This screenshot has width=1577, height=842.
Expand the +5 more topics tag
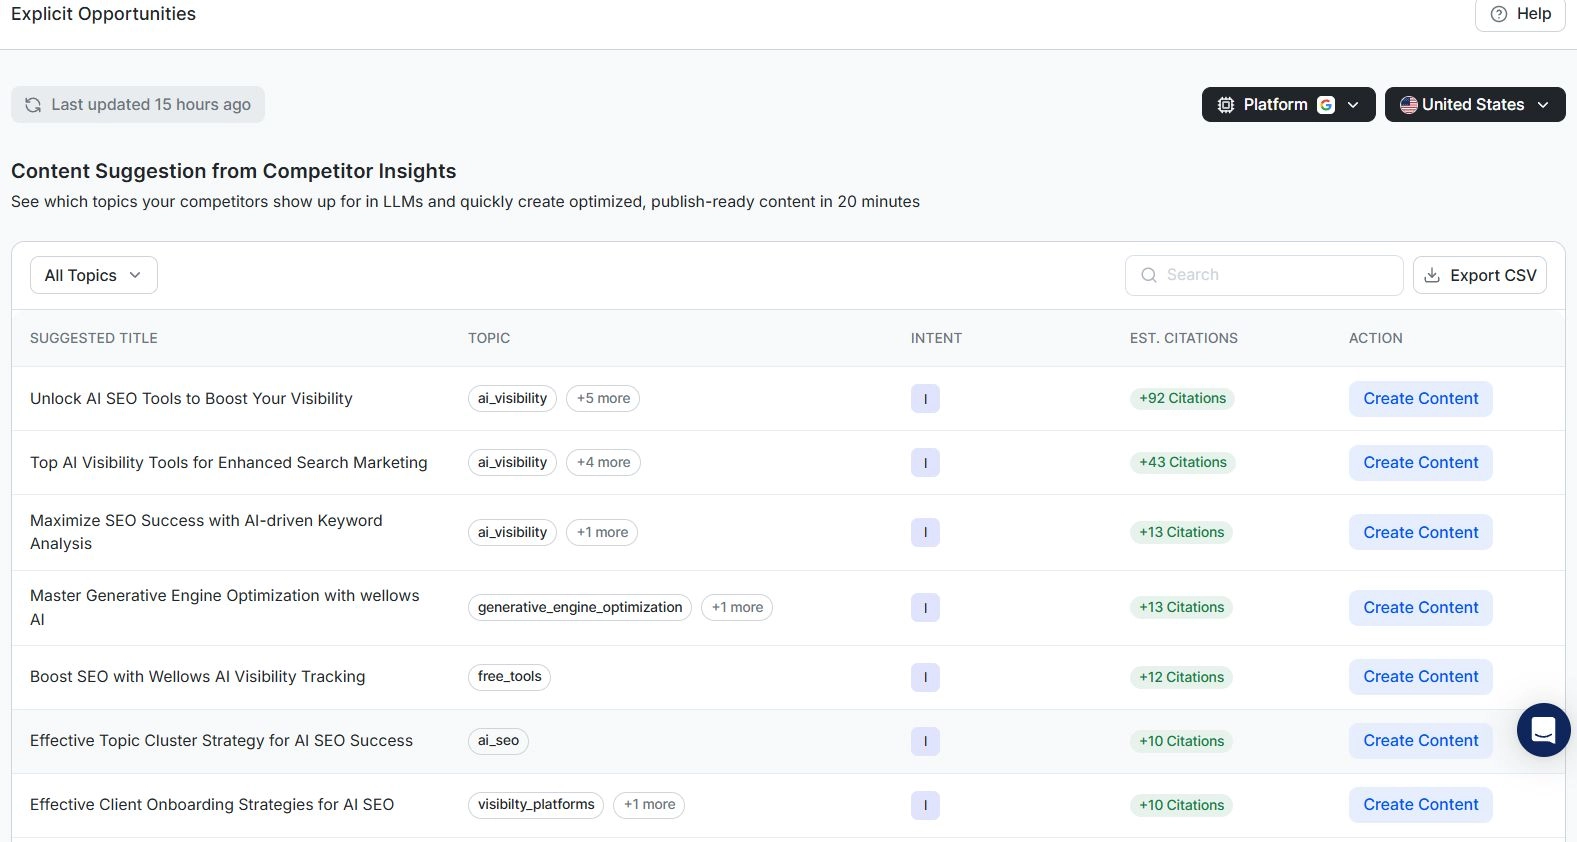tap(603, 398)
